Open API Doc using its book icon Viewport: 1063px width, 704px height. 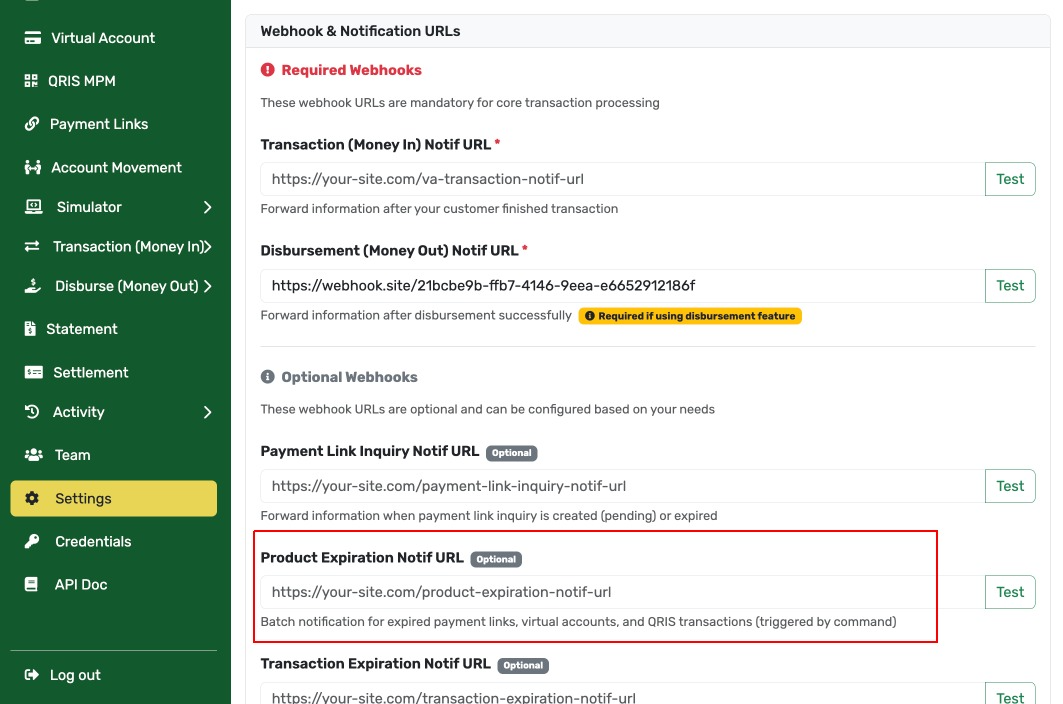[x=33, y=584]
